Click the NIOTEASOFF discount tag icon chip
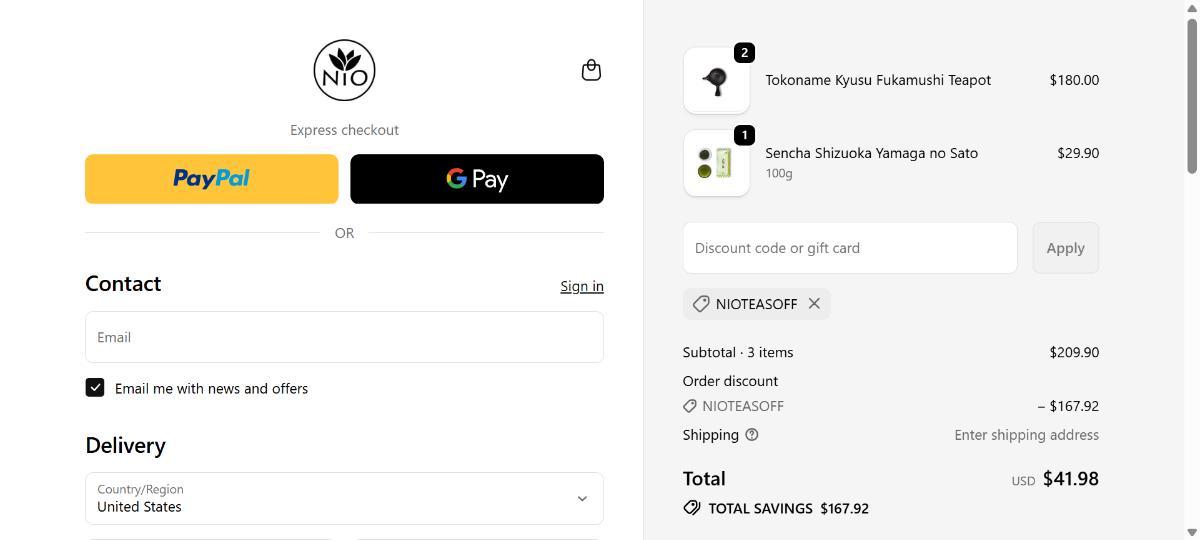This screenshot has height=540, width=1200. coord(701,304)
